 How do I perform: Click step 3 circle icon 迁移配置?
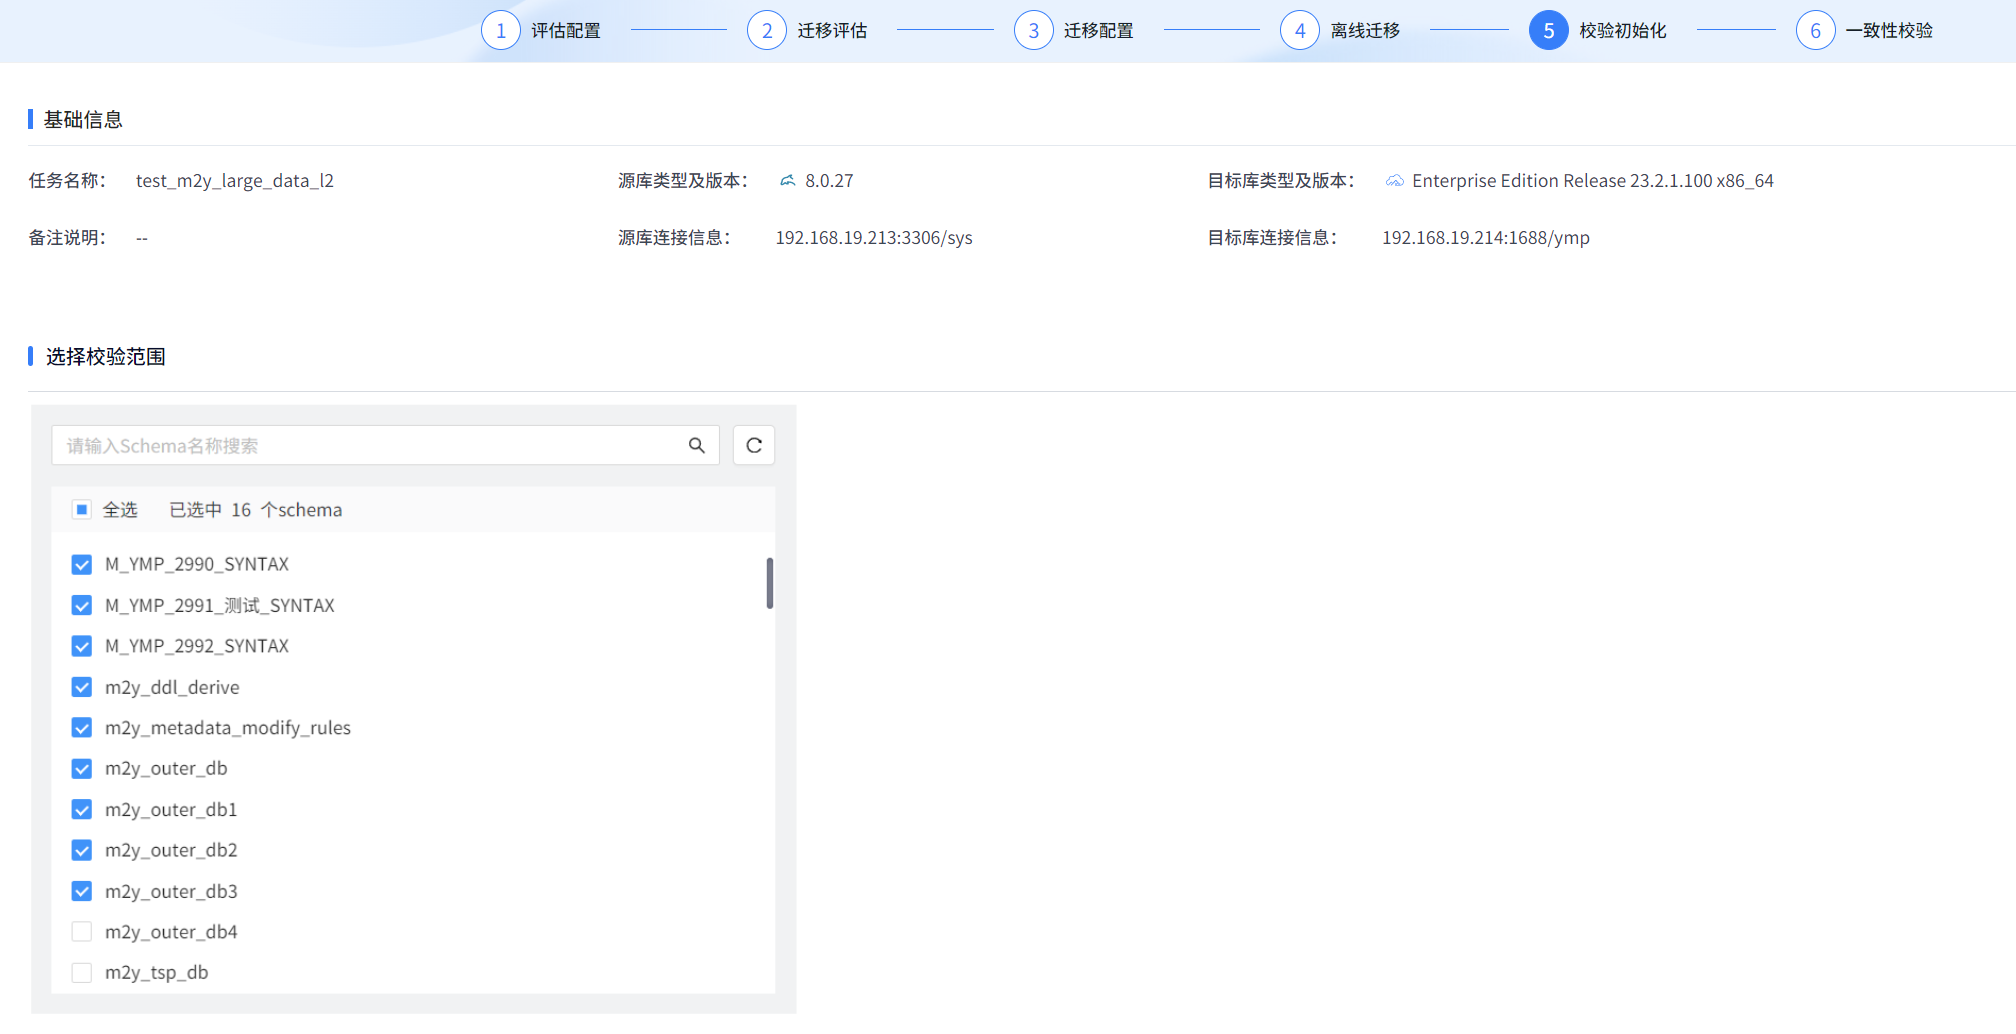(x=1034, y=31)
